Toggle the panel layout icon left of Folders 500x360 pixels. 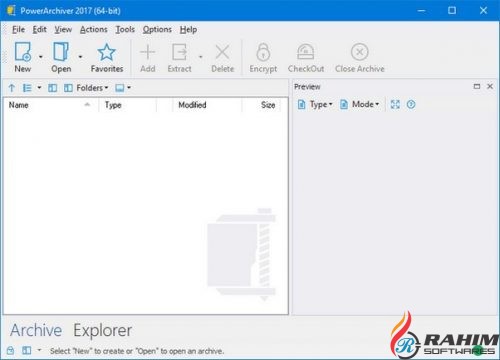click(52, 88)
